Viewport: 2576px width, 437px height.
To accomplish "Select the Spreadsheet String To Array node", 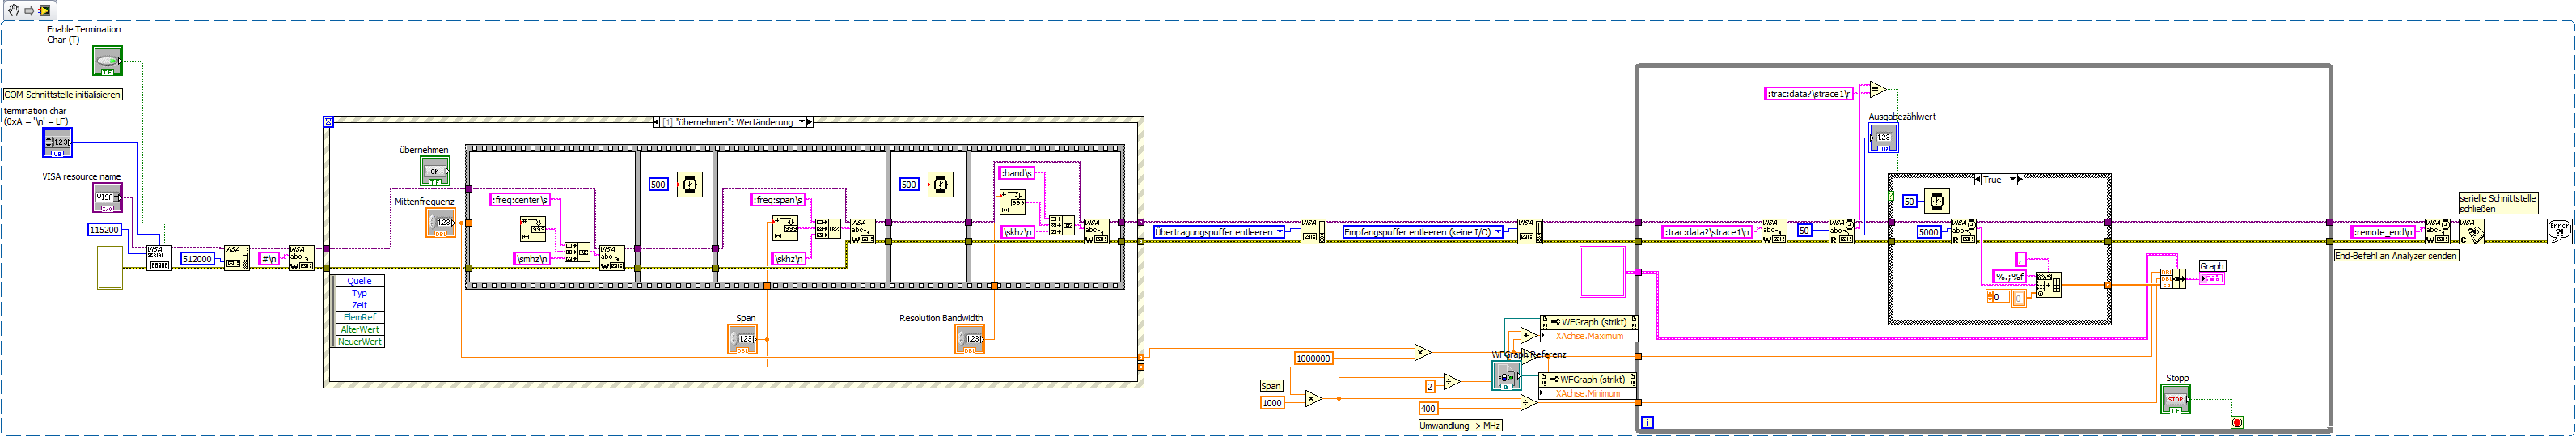I will point(2048,285).
